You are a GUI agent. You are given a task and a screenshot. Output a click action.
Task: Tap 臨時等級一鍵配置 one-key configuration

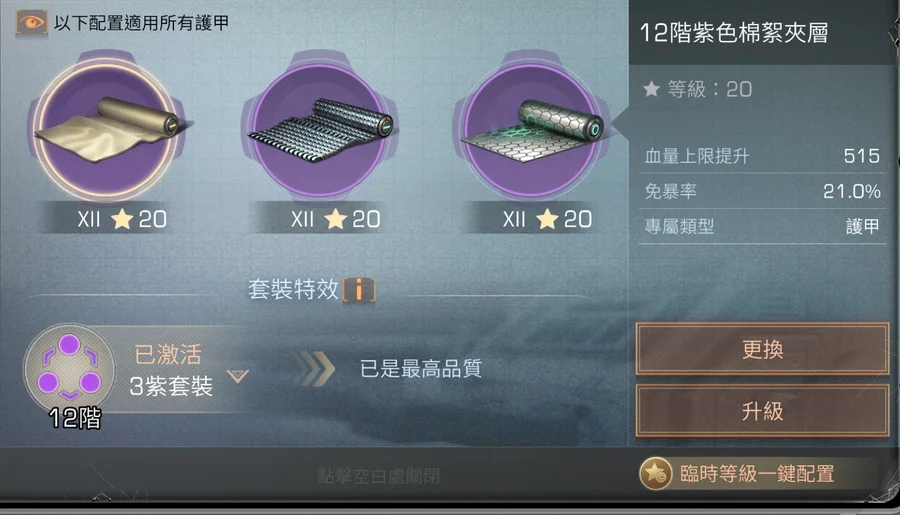point(757,474)
